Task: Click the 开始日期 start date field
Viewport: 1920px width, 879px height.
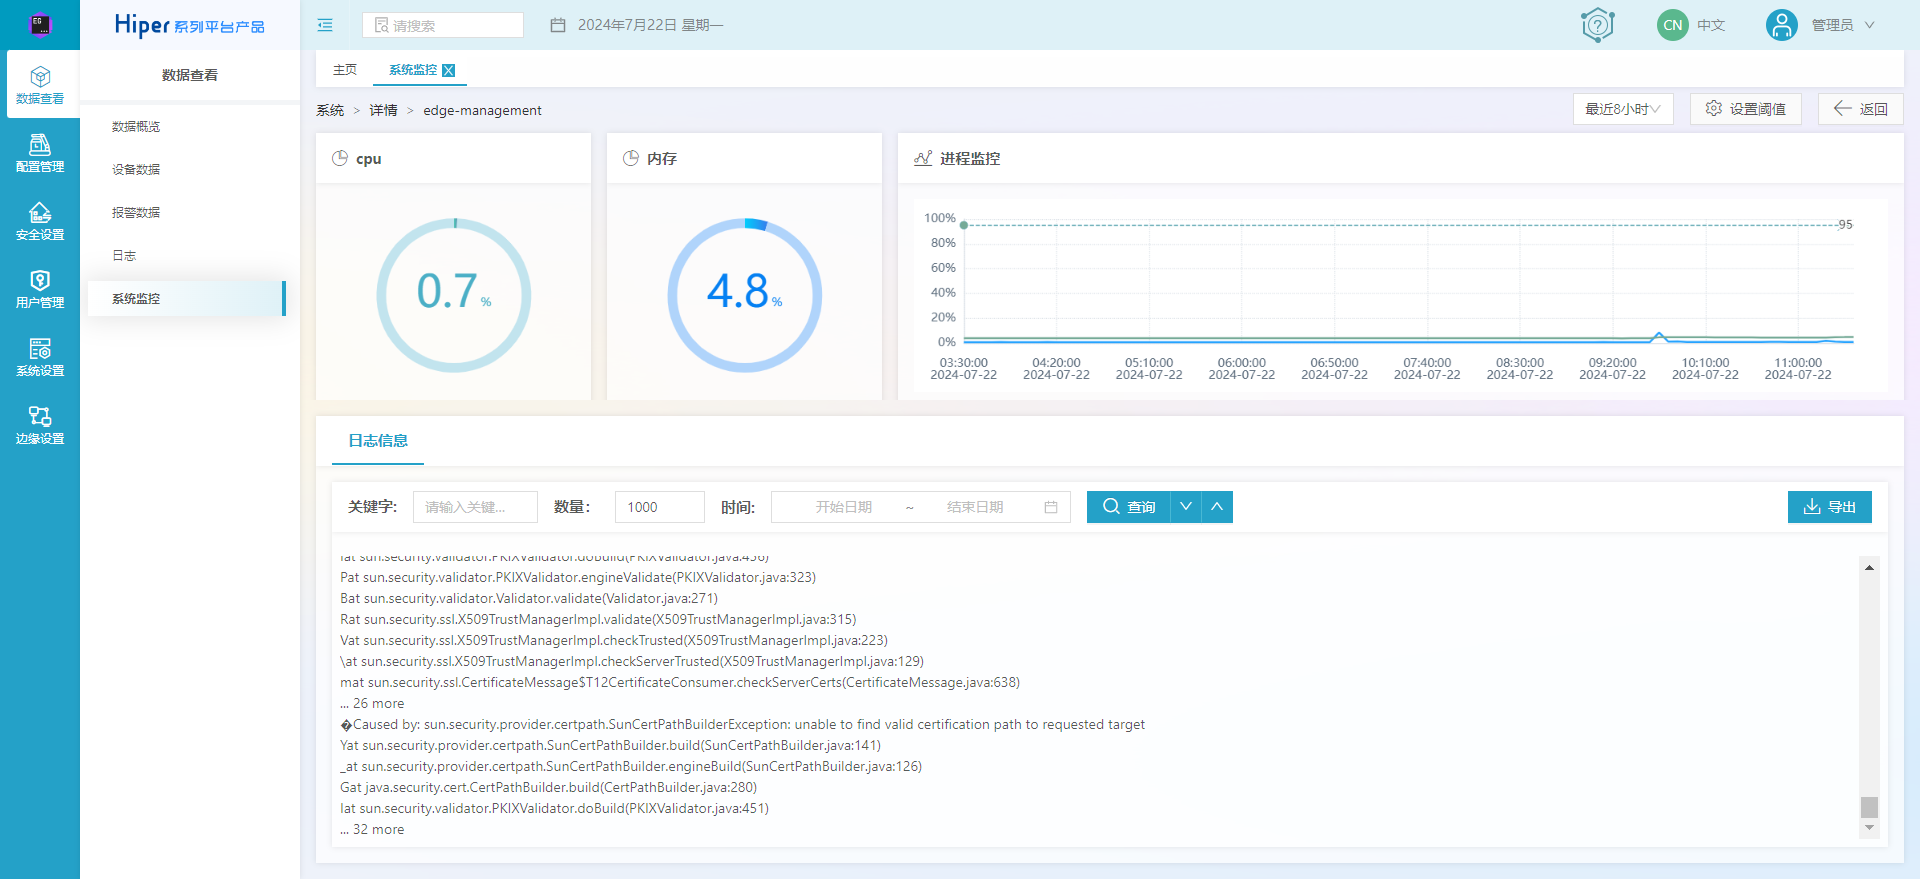Action: pos(844,507)
